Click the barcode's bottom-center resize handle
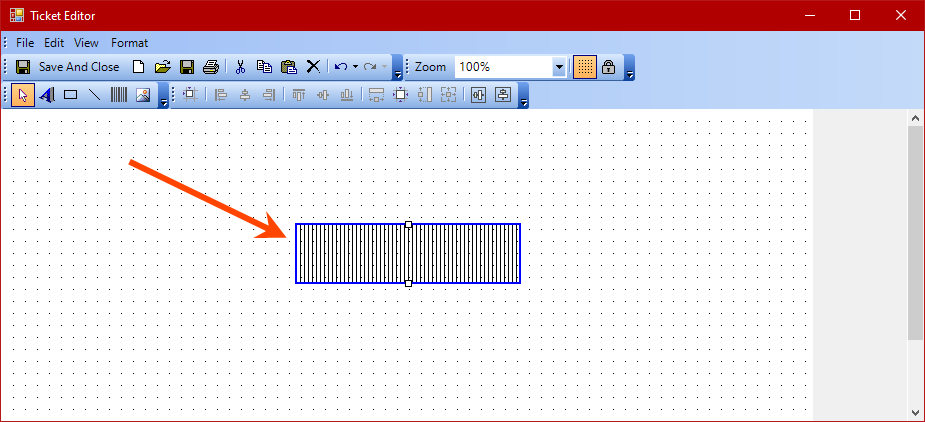Screen dimensions: 925x422 point(408,283)
